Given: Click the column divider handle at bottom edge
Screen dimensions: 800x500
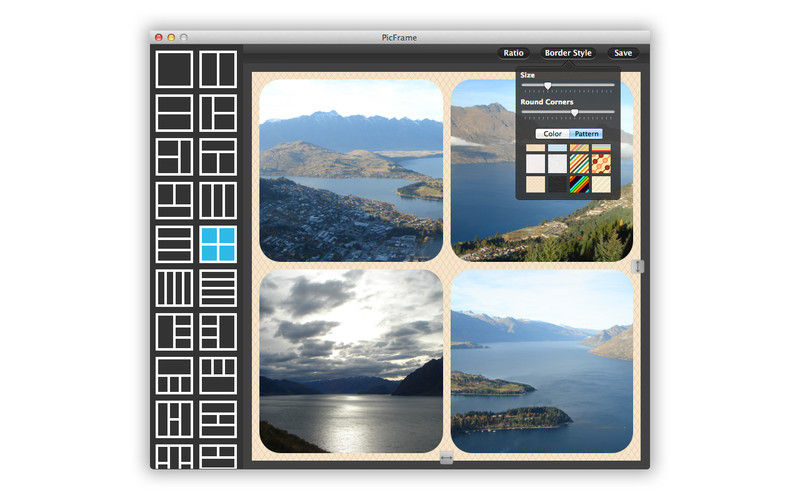Looking at the screenshot, I should pos(446,459).
